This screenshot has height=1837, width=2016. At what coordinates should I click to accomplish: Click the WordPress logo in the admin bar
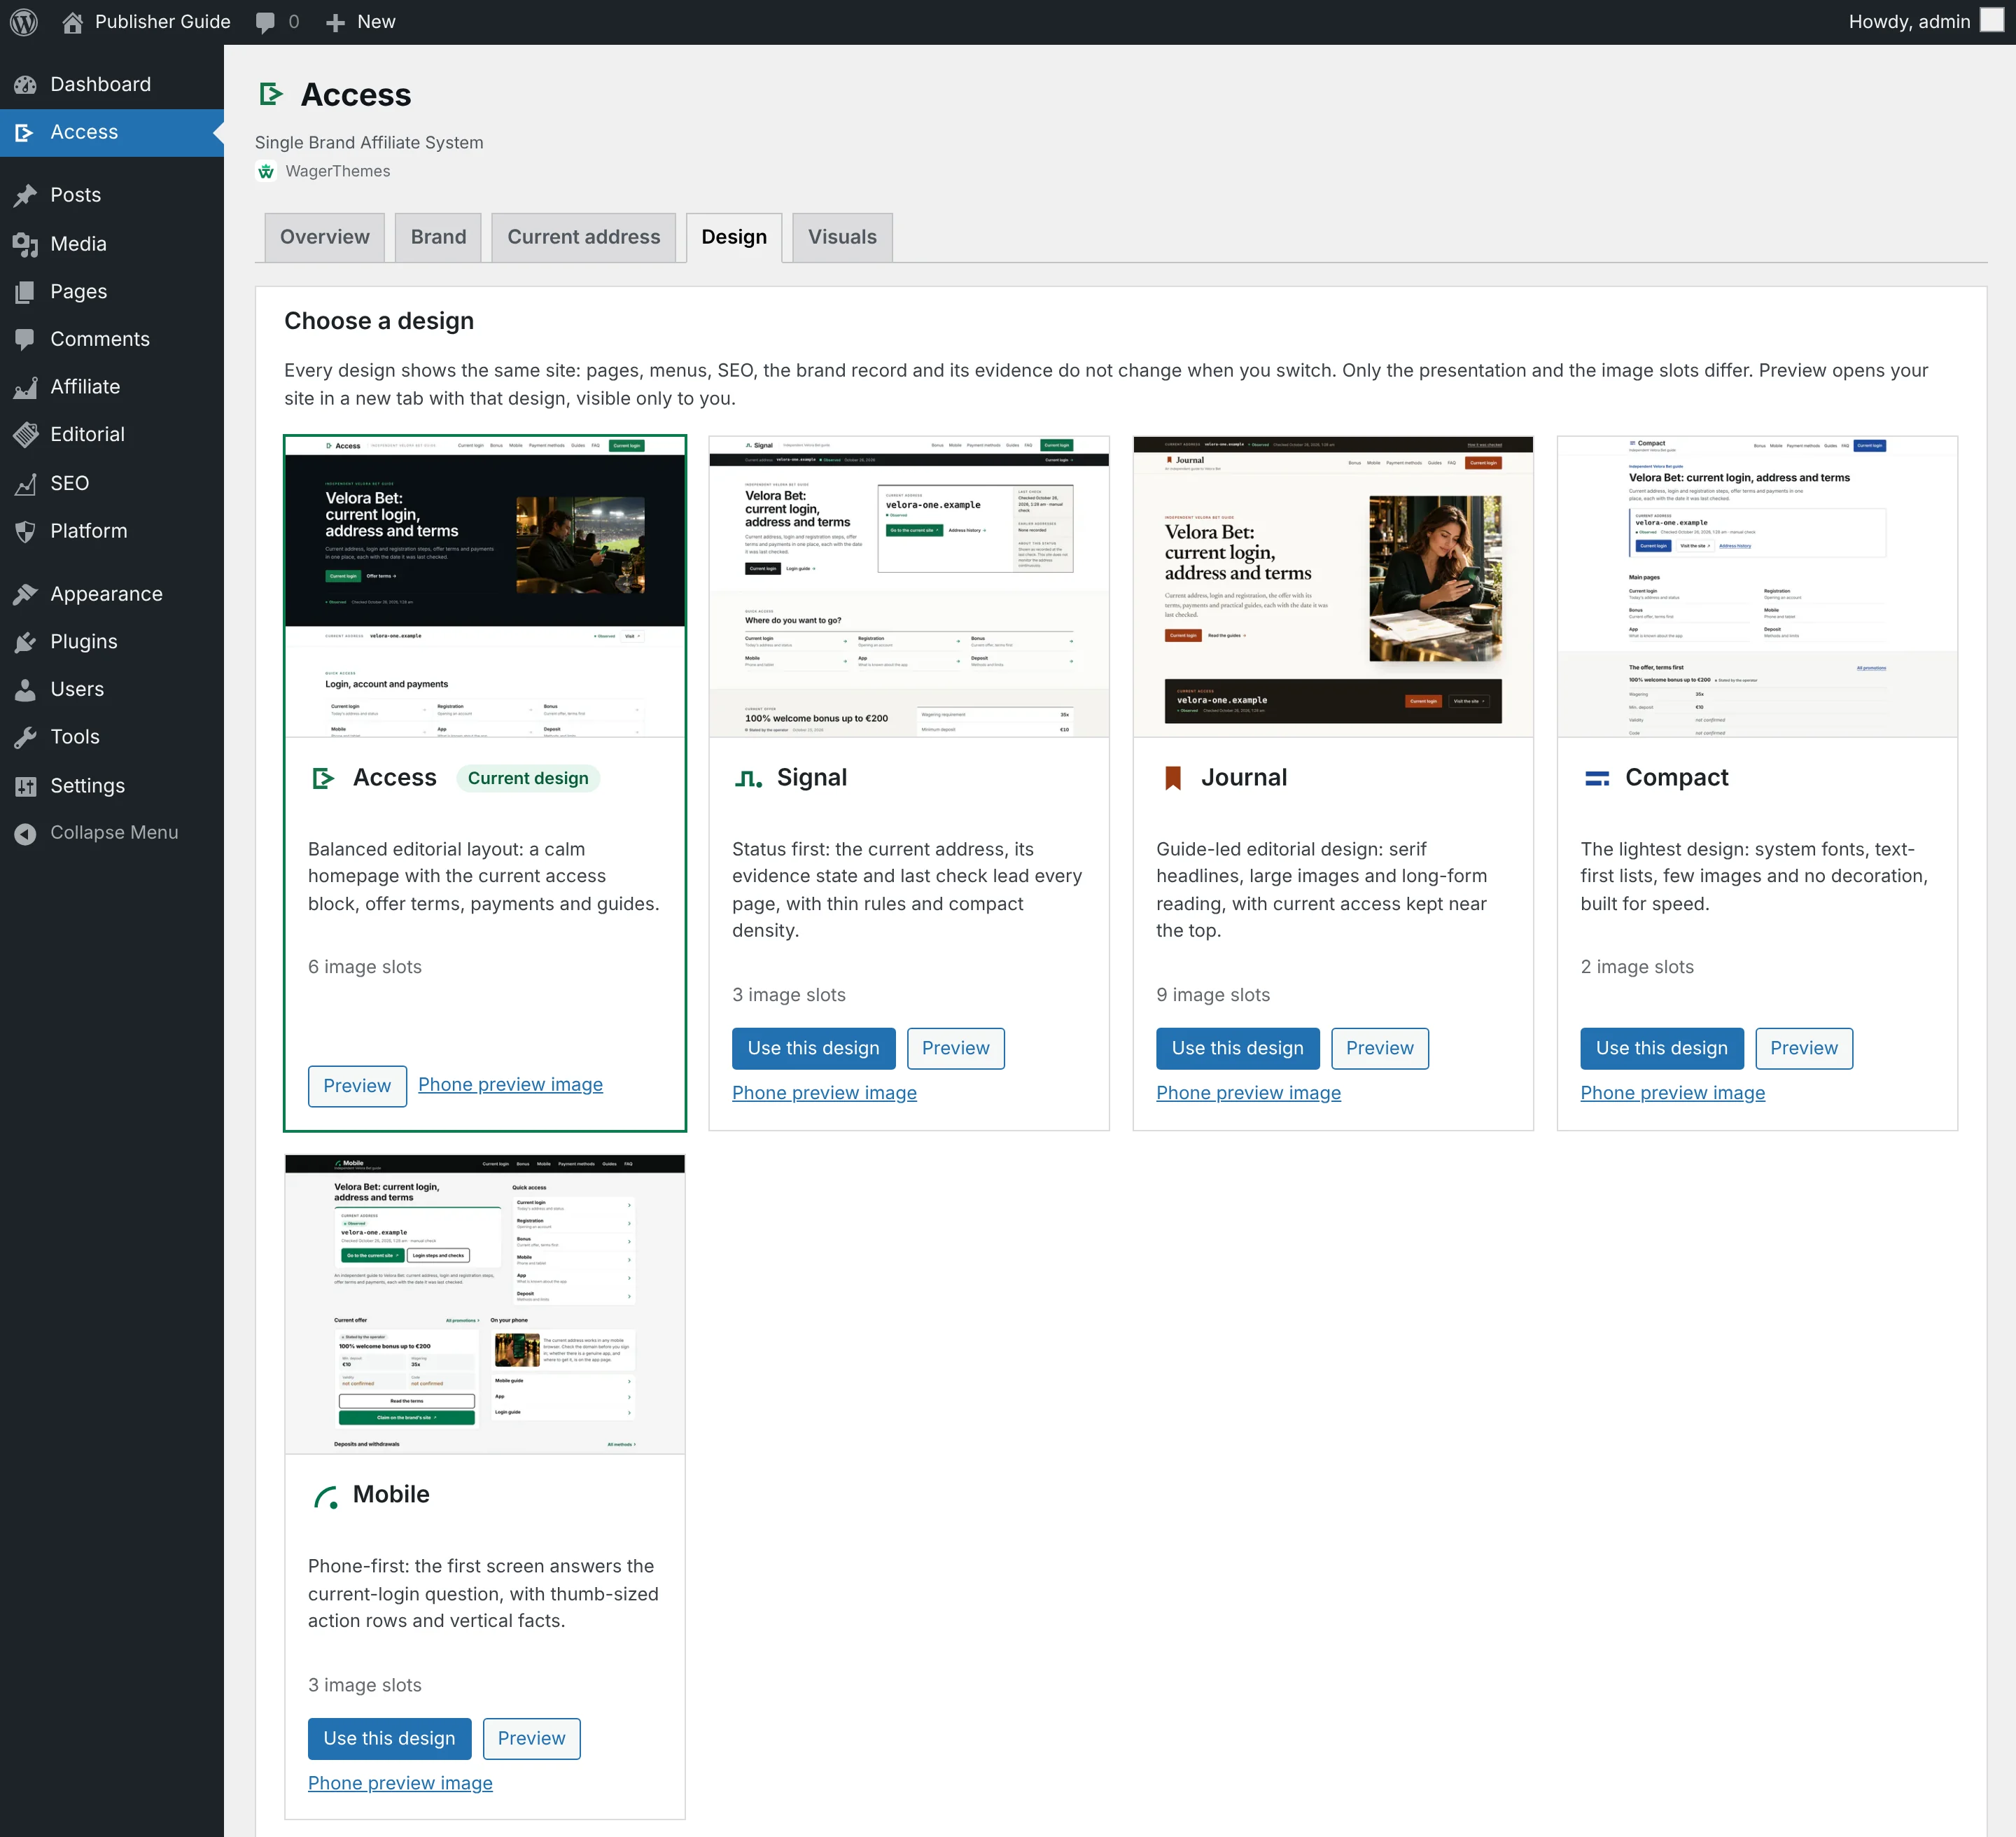tap(24, 22)
